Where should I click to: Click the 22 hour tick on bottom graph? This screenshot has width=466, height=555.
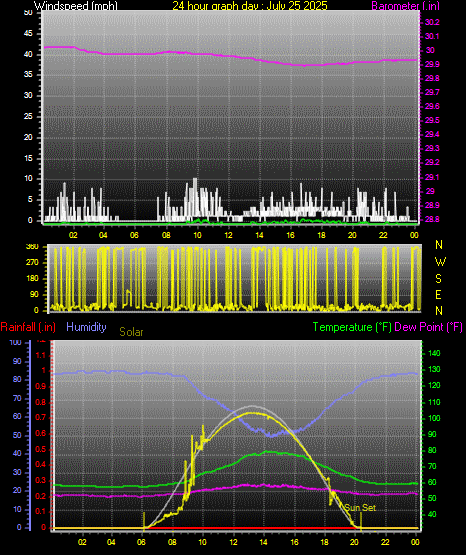(385, 542)
